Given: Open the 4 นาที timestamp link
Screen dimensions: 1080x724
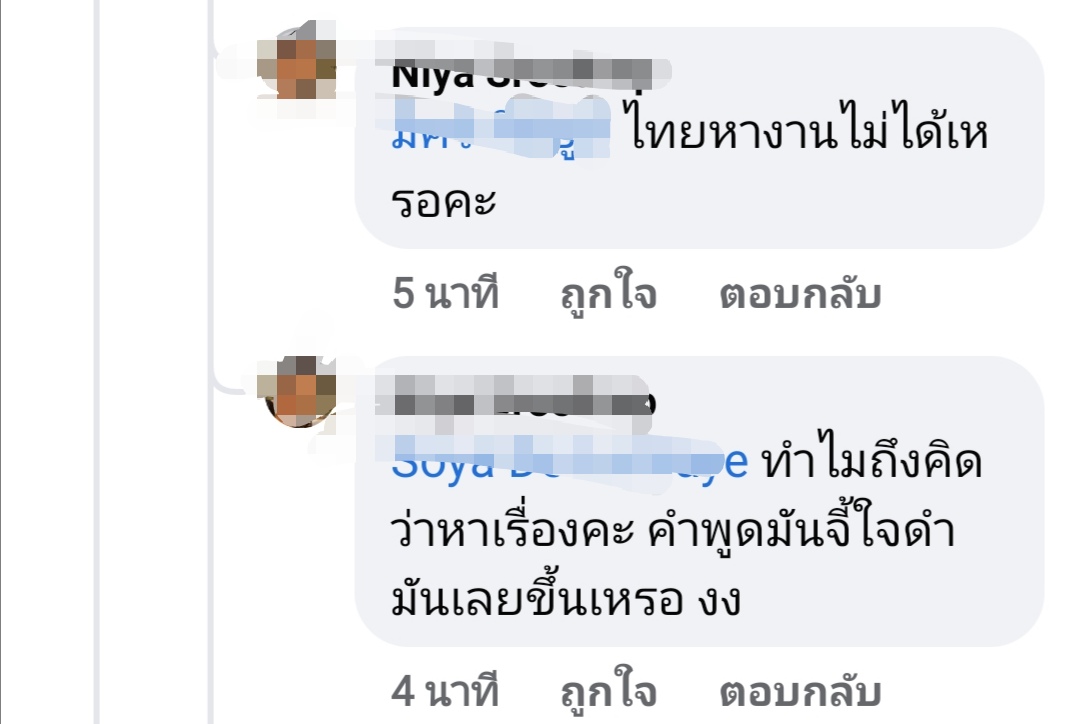Looking at the screenshot, I should [445, 691].
